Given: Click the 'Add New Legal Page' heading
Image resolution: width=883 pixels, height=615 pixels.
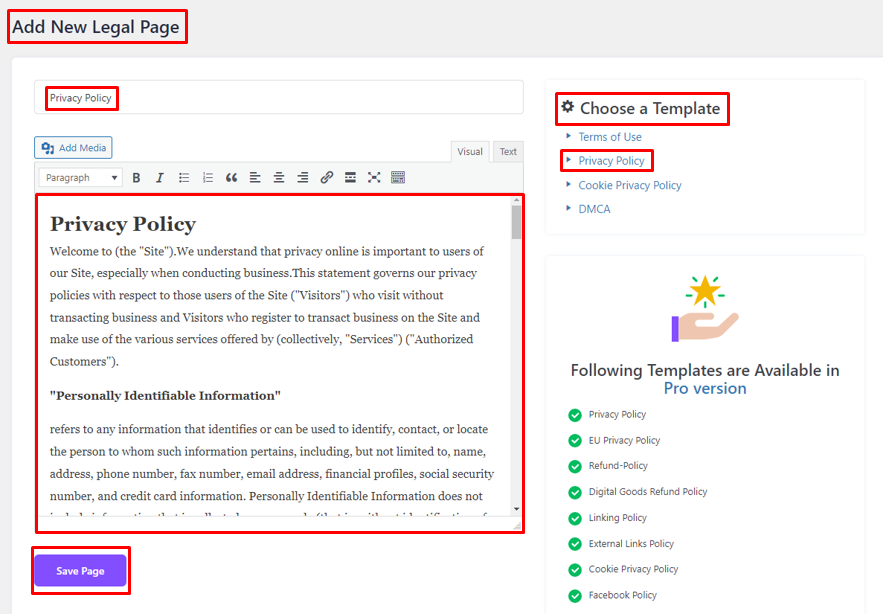Looking at the screenshot, I should (96, 27).
